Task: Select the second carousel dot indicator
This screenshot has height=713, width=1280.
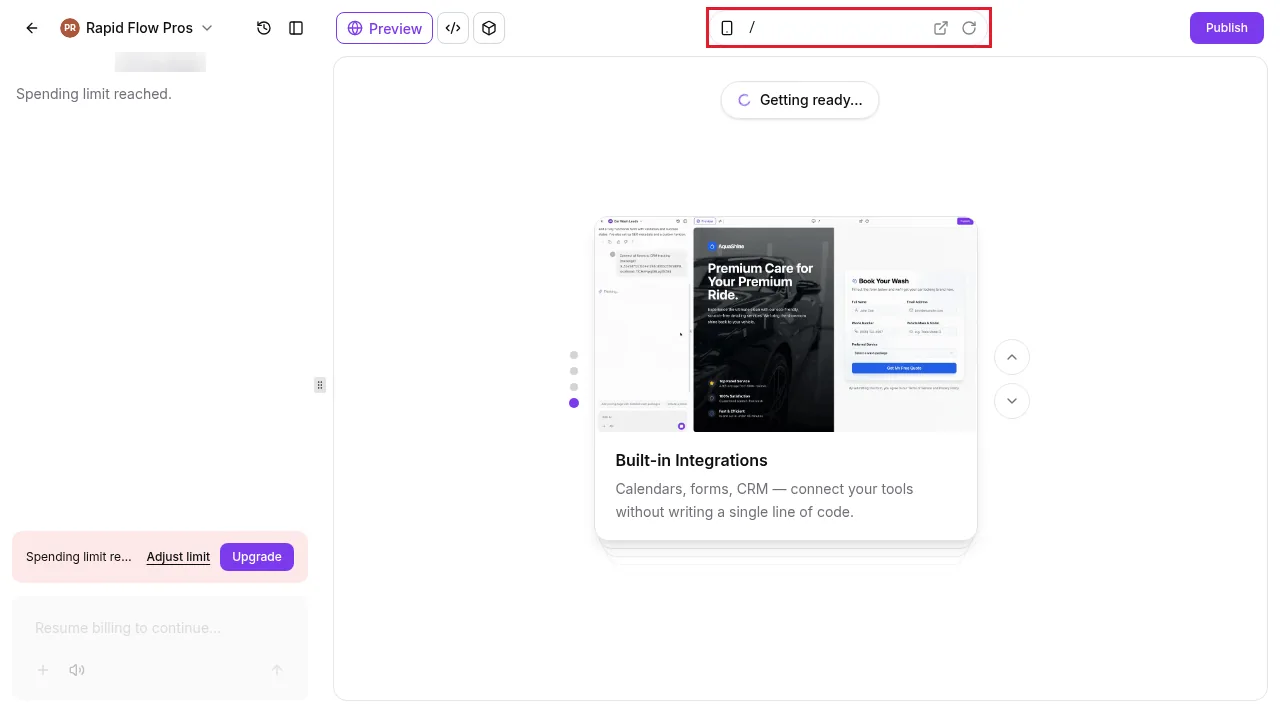Action: coord(574,371)
